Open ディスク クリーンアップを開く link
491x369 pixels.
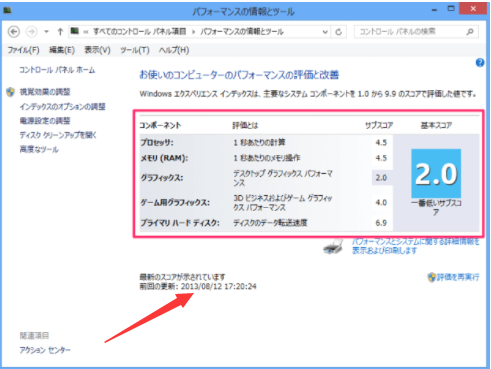coord(58,135)
